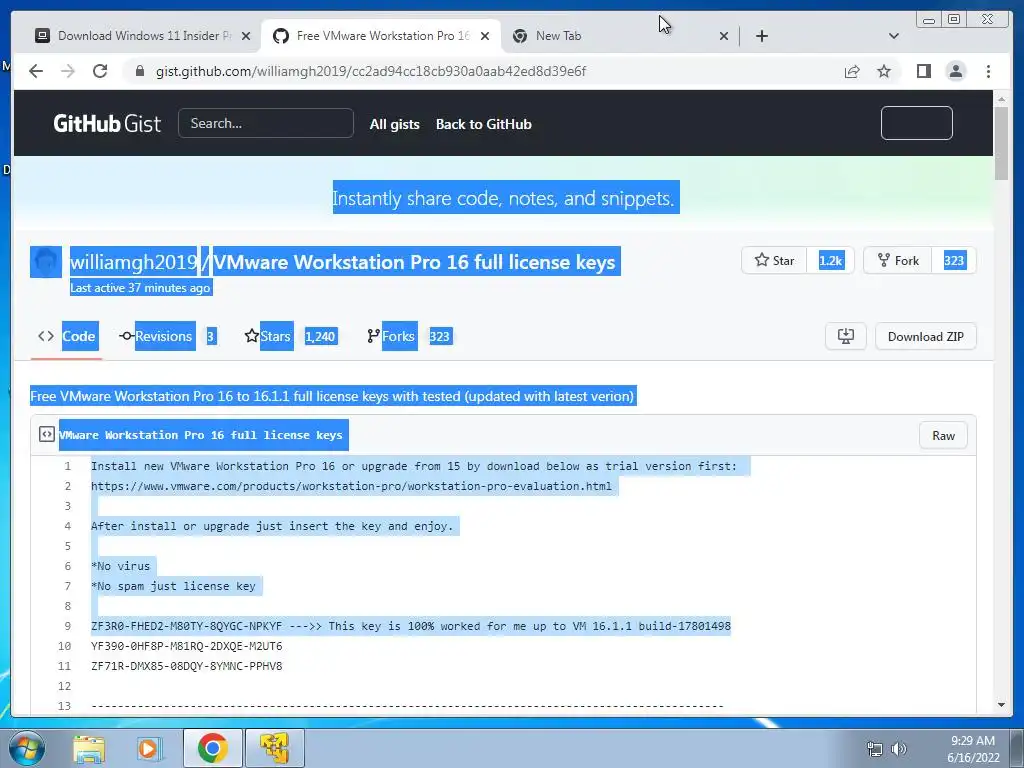This screenshot has width=1024, height=768.
Task: Open the williamgh2019 profile link
Action: [133, 262]
